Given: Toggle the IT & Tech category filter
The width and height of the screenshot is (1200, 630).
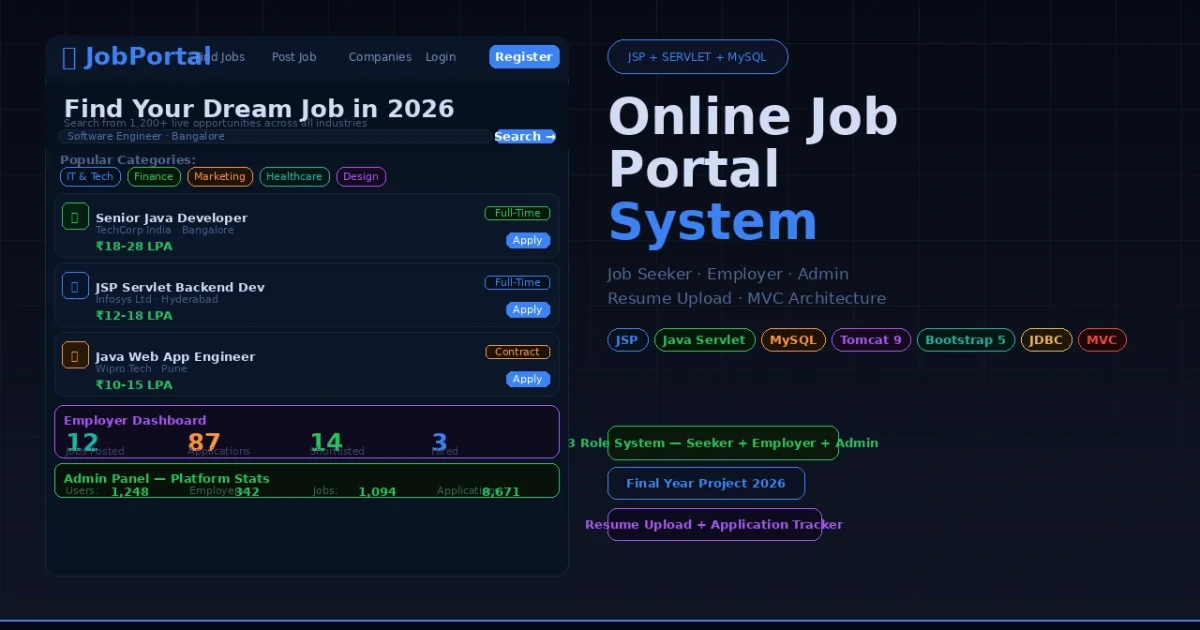Looking at the screenshot, I should click(x=89, y=176).
